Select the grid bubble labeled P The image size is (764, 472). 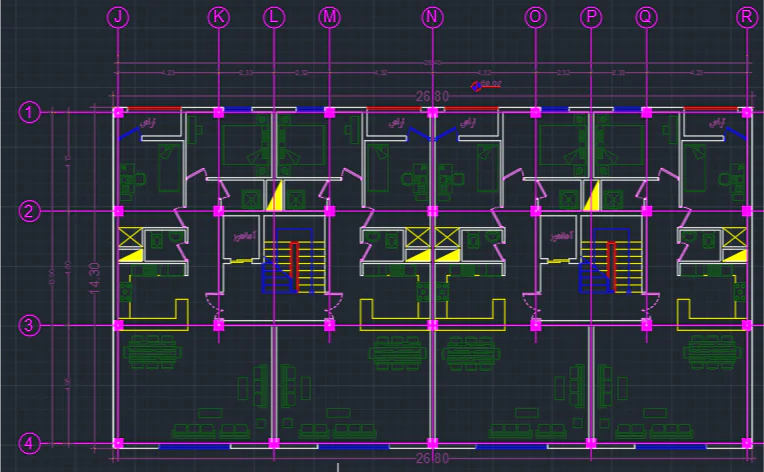[591, 17]
